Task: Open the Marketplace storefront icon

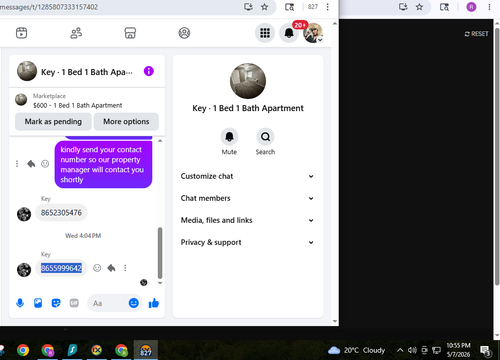Action: tap(130, 33)
